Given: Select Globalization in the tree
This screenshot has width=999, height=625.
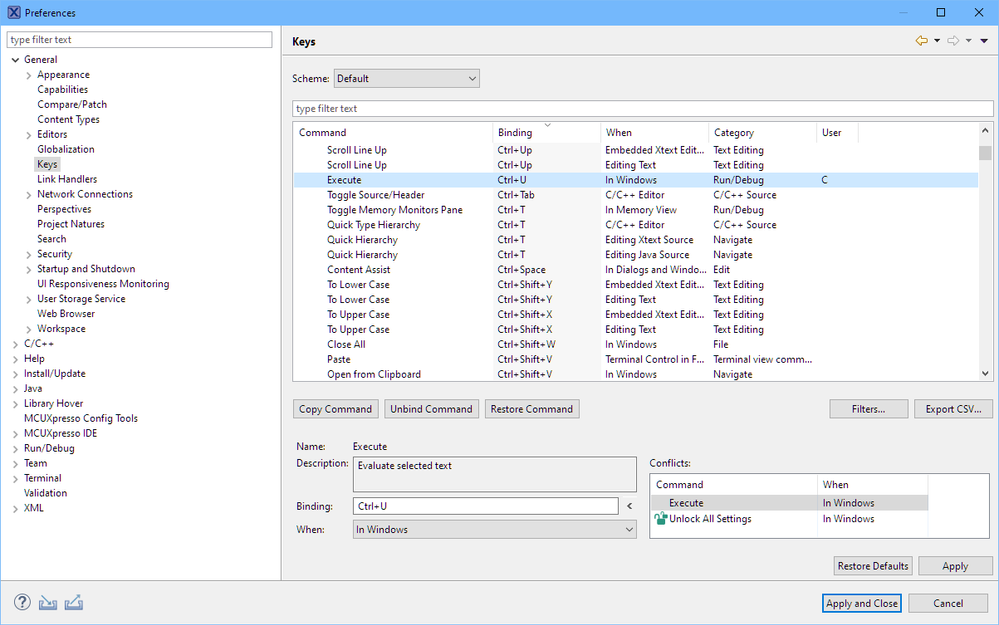Looking at the screenshot, I should tap(66, 149).
